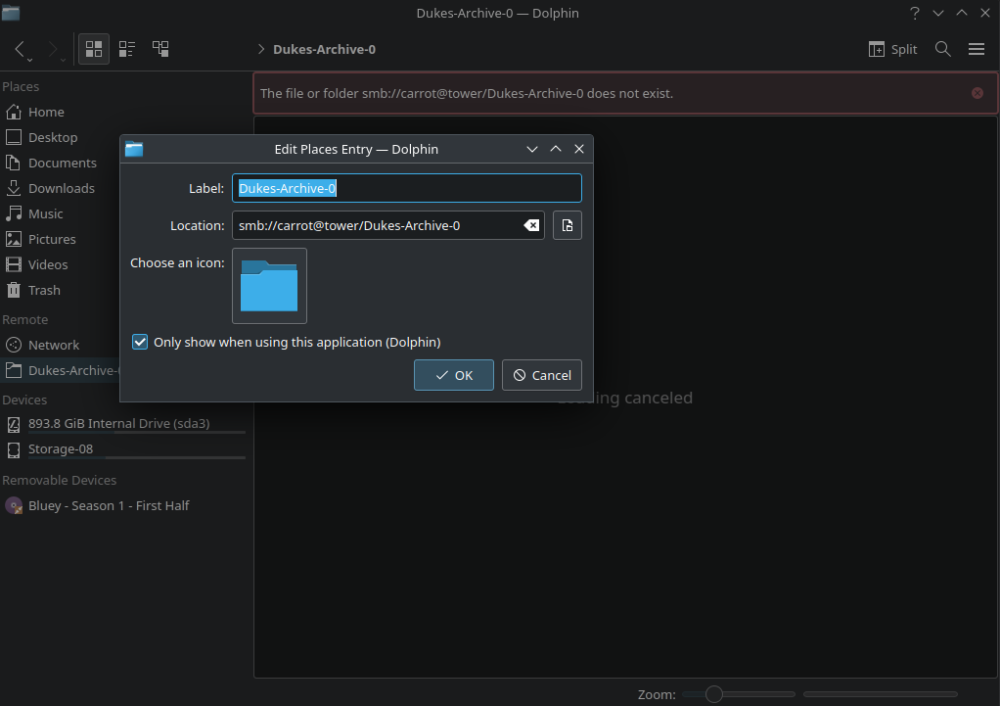Image resolution: width=1000 pixels, height=706 pixels.
Task: Cancel the Edit Places Entry dialog
Action: point(541,375)
